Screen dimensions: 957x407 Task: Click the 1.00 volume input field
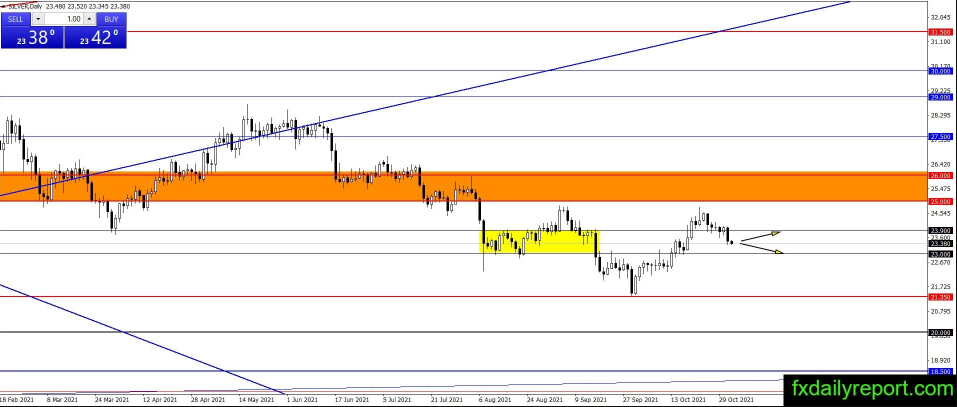(x=64, y=19)
